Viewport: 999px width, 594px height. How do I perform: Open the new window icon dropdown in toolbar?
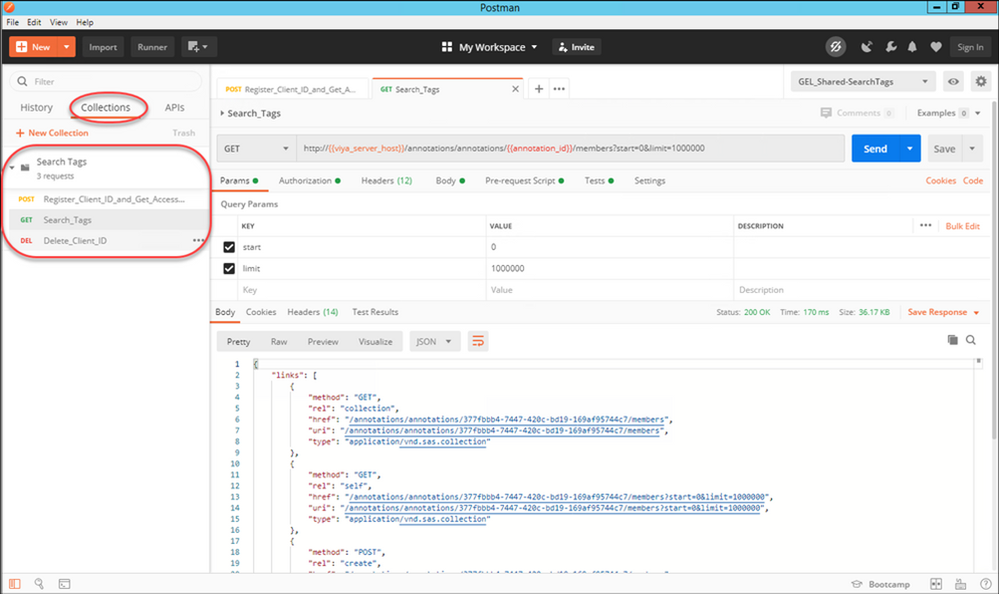198,47
